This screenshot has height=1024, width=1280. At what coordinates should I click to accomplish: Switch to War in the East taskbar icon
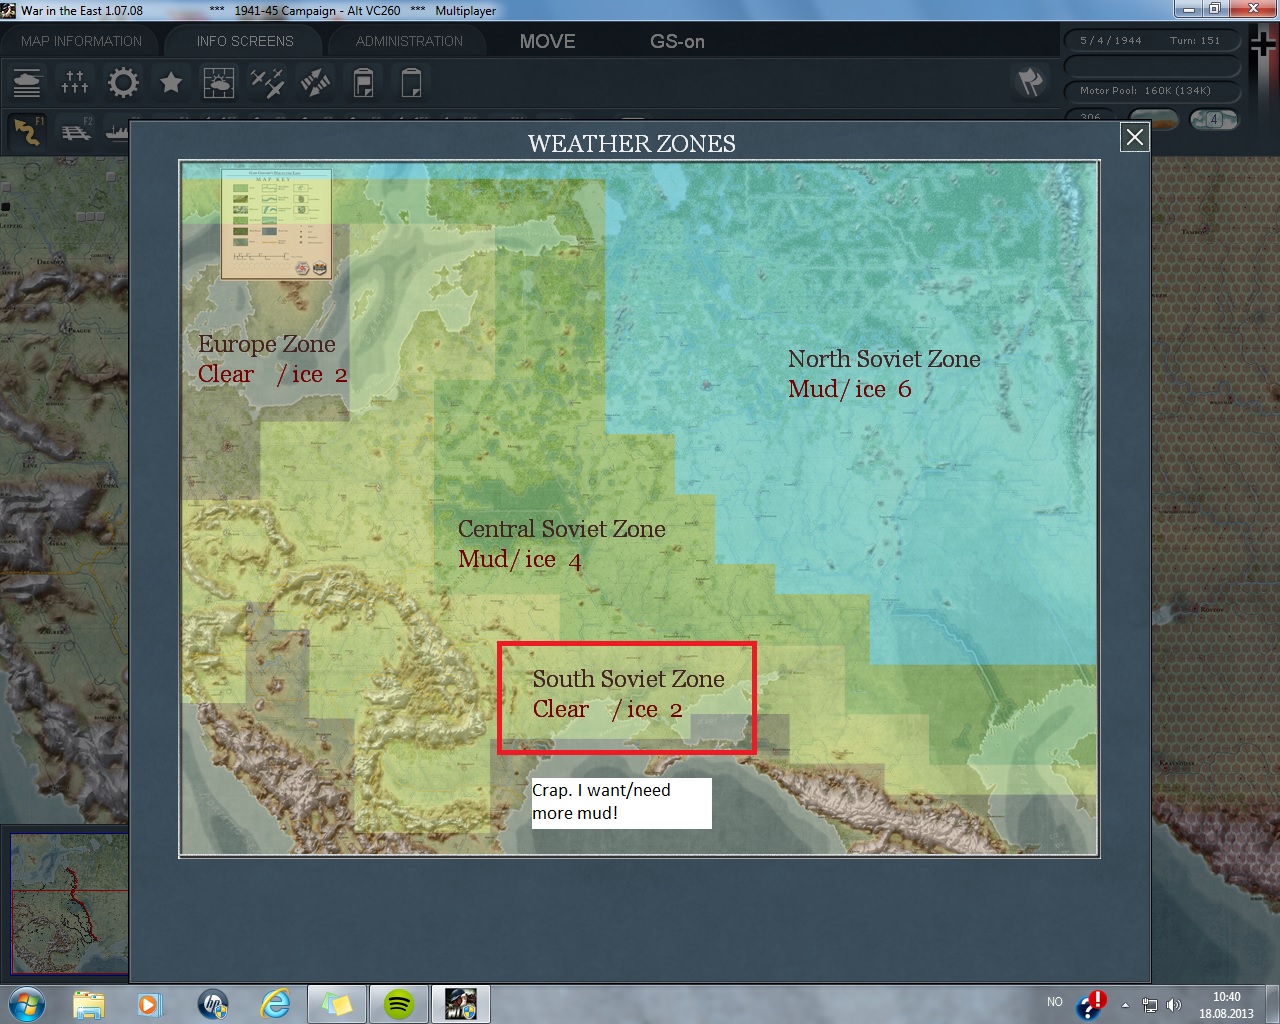click(461, 1004)
